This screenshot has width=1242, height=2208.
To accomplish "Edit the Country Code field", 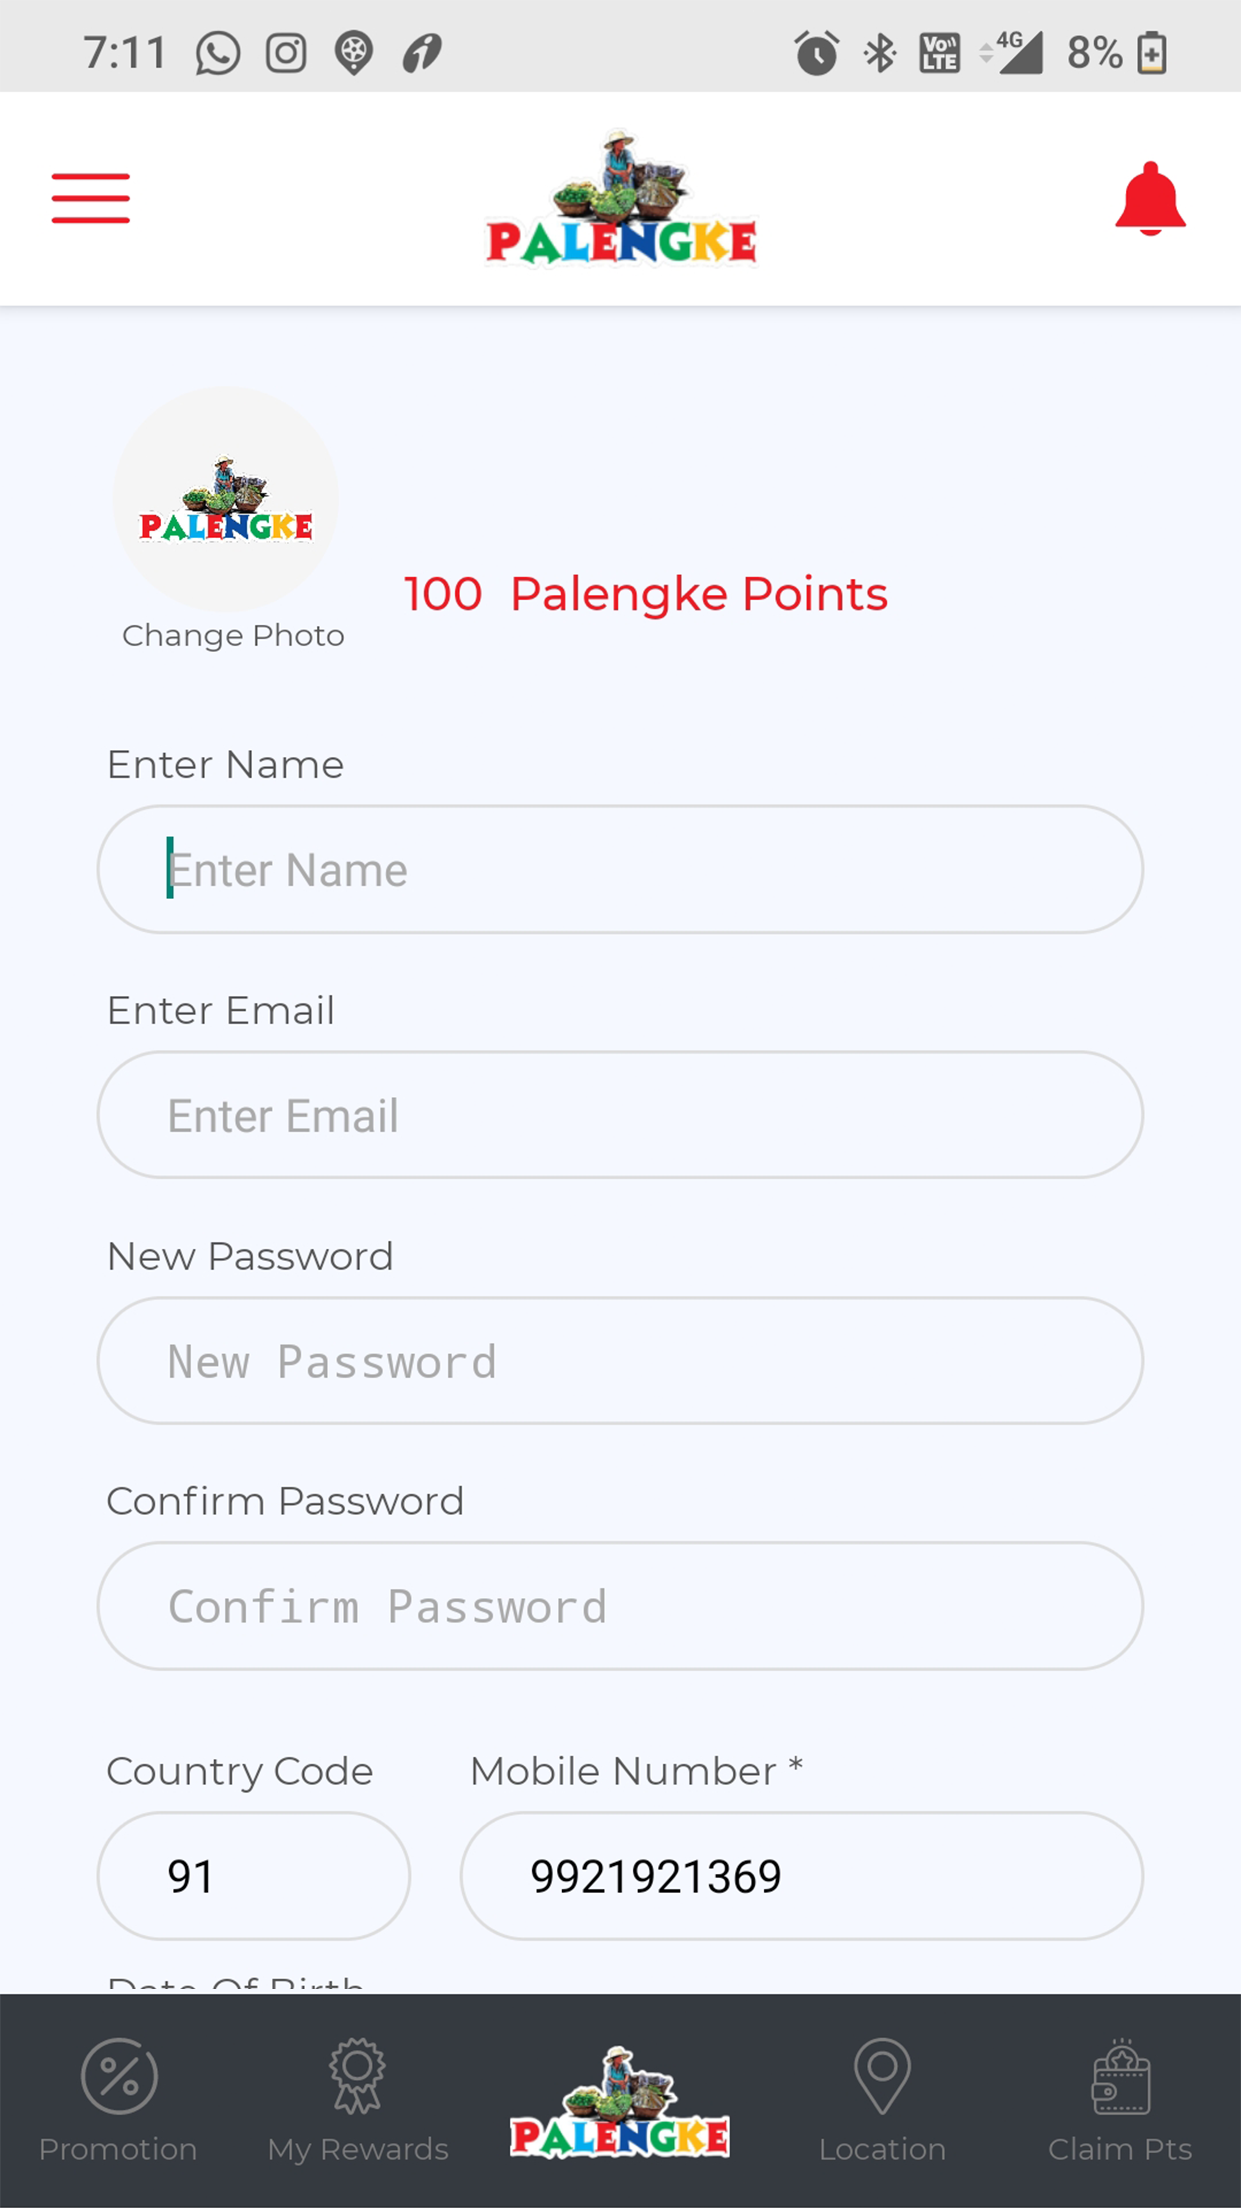I will click(x=254, y=1876).
